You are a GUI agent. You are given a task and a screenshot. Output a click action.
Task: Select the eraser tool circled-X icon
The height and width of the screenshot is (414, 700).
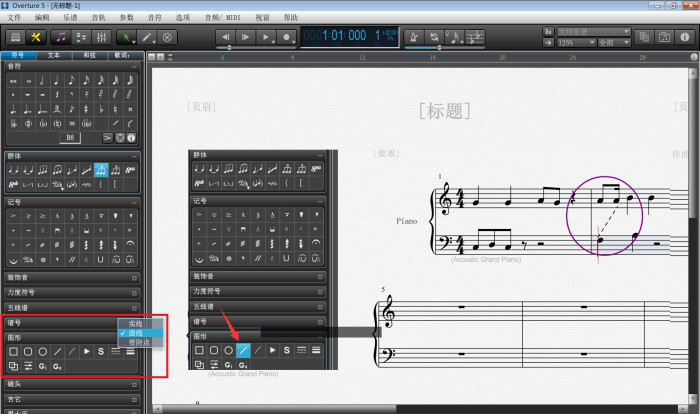tap(167, 37)
